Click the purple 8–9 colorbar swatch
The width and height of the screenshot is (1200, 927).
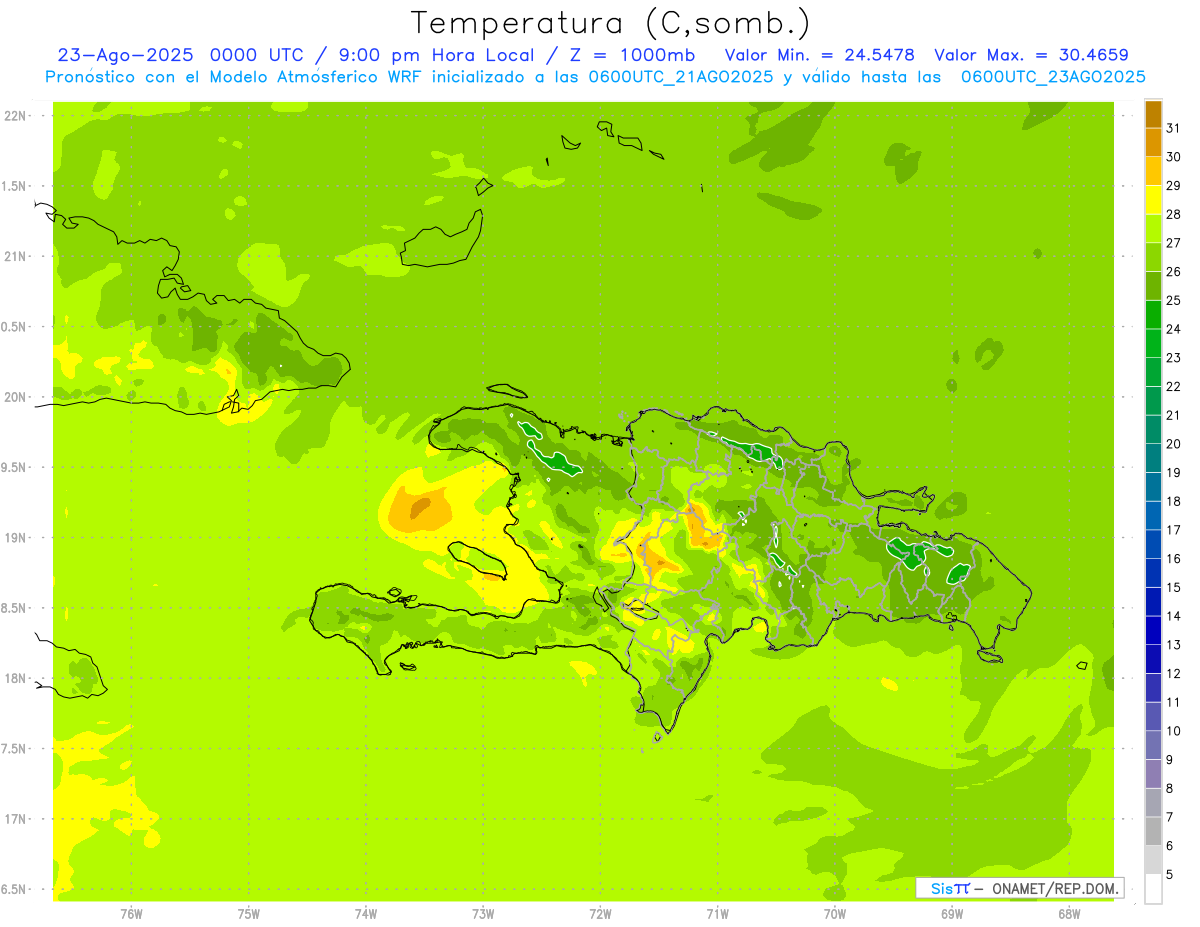1153,774
